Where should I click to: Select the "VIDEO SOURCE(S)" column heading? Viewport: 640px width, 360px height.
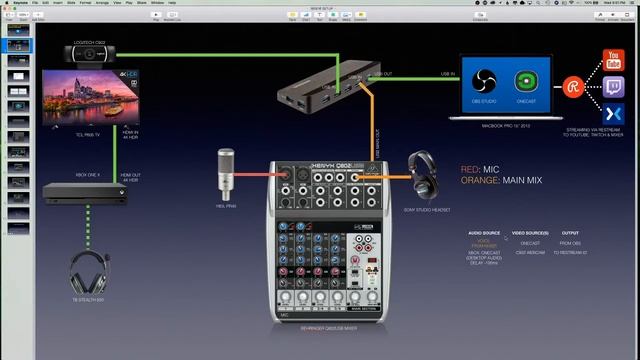click(530, 233)
